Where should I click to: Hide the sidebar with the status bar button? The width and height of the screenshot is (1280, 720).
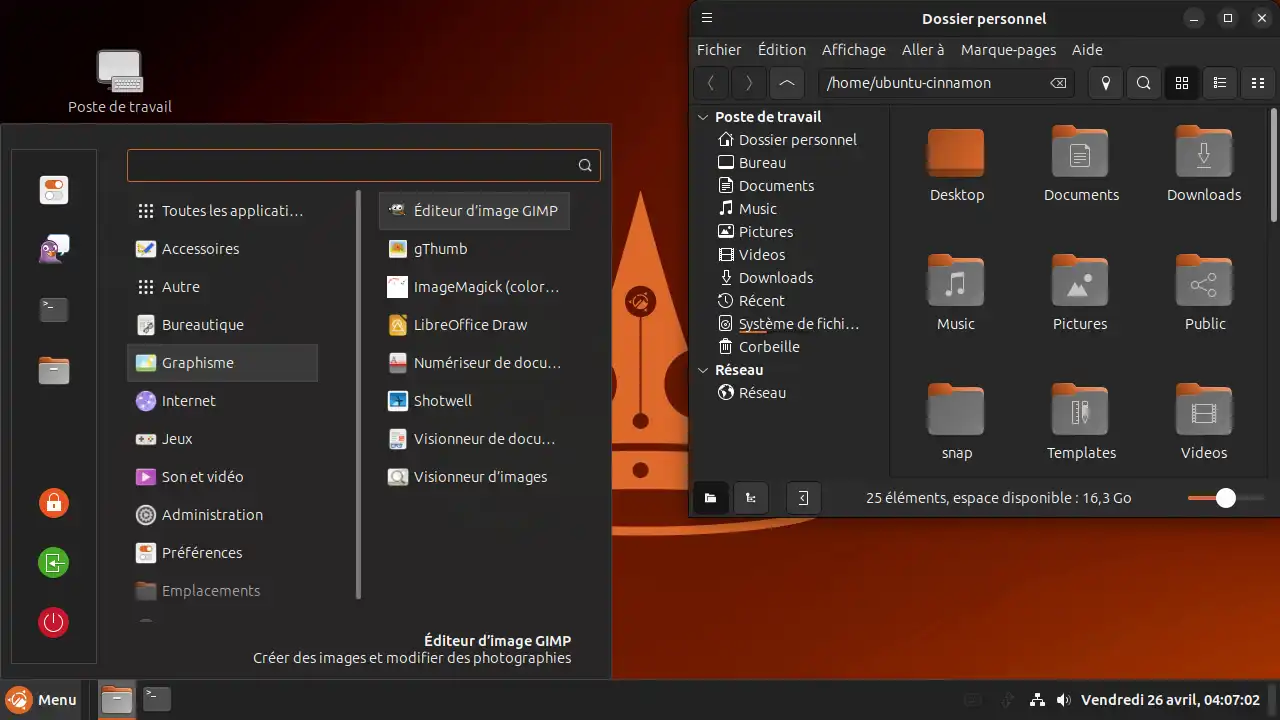click(x=803, y=498)
